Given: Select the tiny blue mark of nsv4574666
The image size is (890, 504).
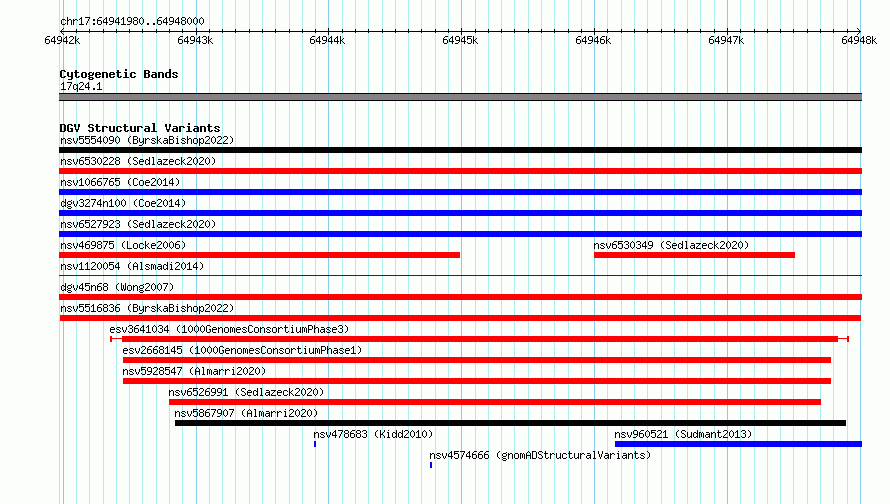Looking at the screenshot, I should (431, 465).
